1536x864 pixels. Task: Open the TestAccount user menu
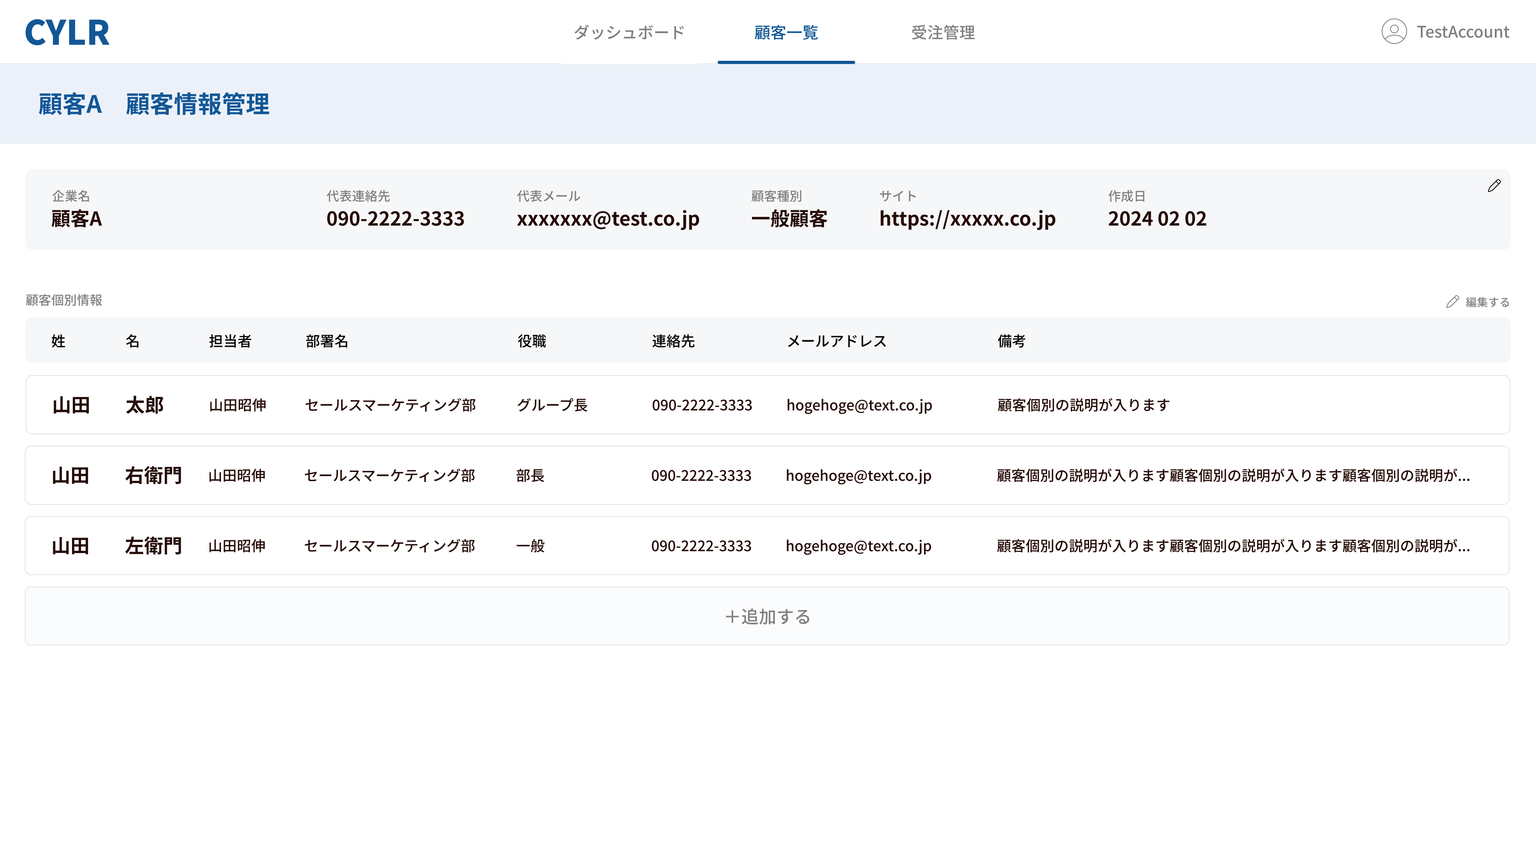tap(1462, 32)
